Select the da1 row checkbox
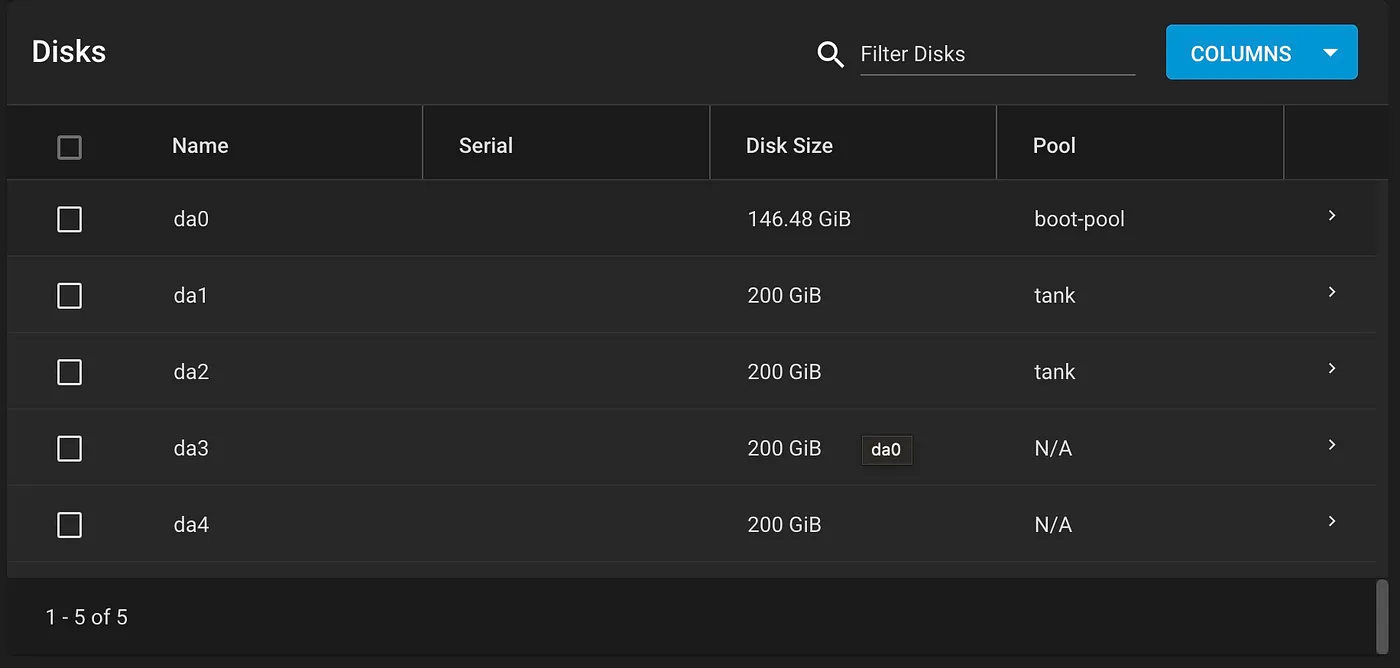Screen dimensions: 1400x668 click(x=69, y=296)
